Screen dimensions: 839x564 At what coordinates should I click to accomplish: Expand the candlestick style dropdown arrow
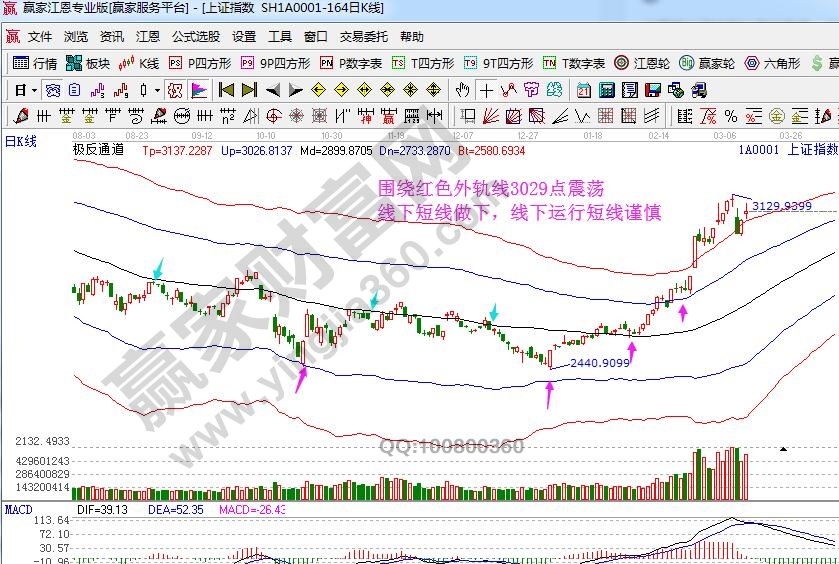point(156,90)
